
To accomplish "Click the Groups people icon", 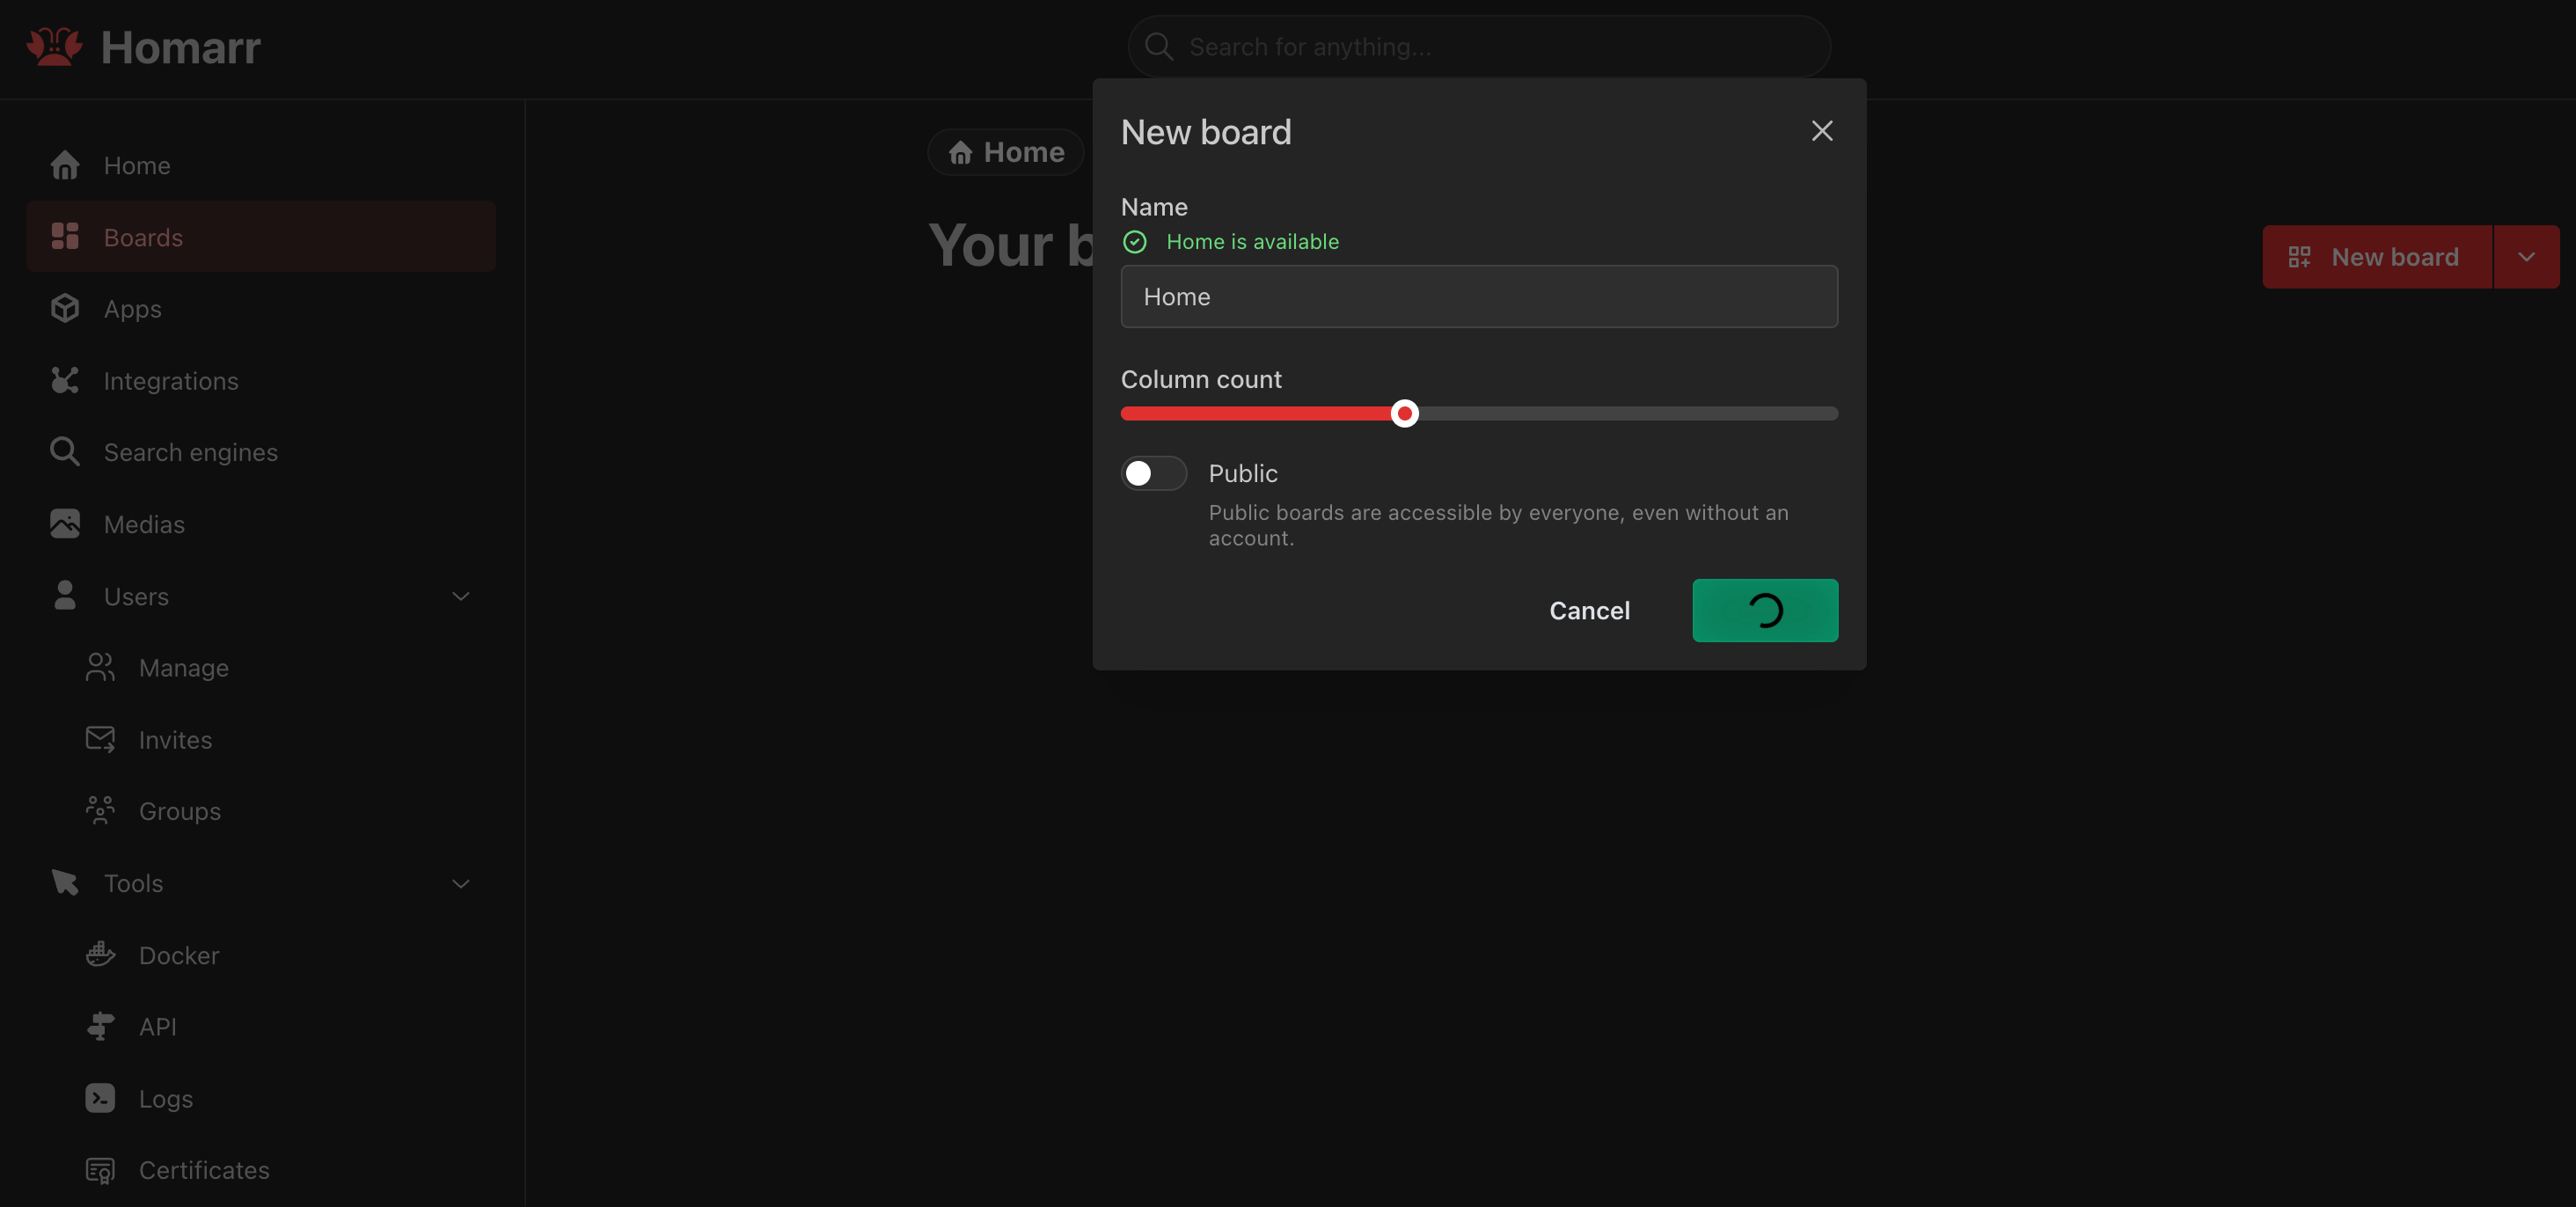I will (100, 811).
